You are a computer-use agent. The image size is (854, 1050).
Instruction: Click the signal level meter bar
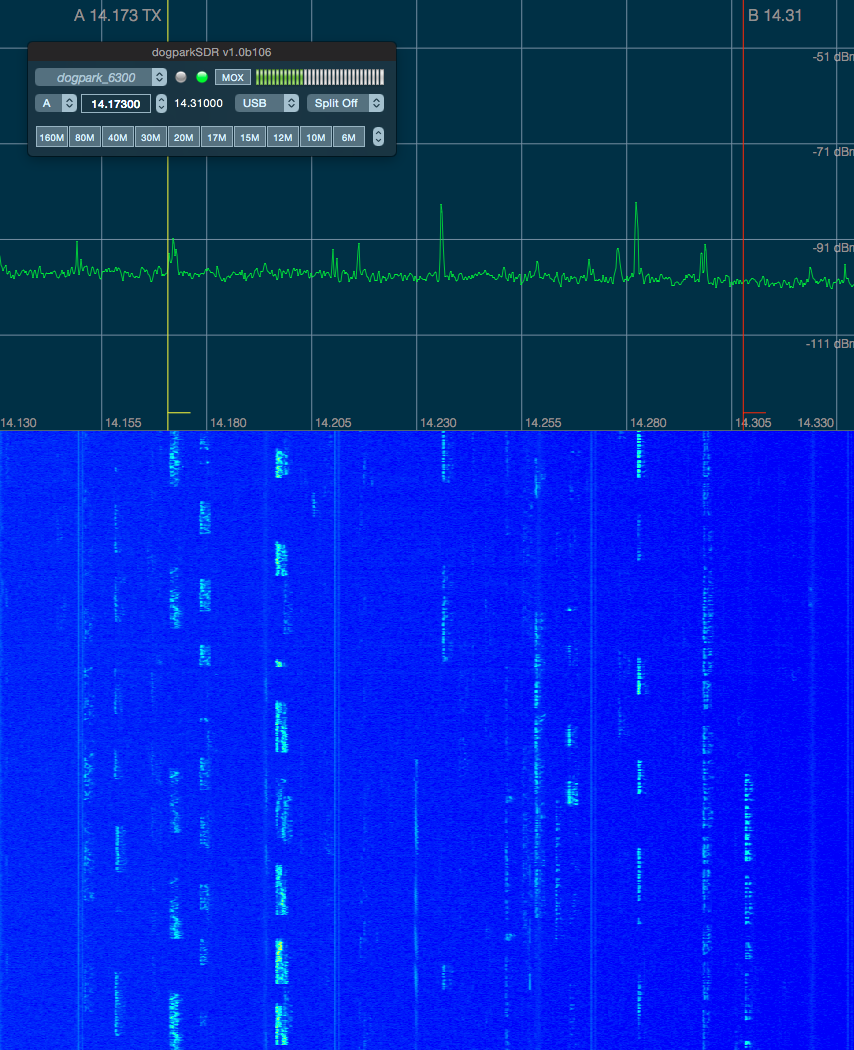tap(319, 77)
